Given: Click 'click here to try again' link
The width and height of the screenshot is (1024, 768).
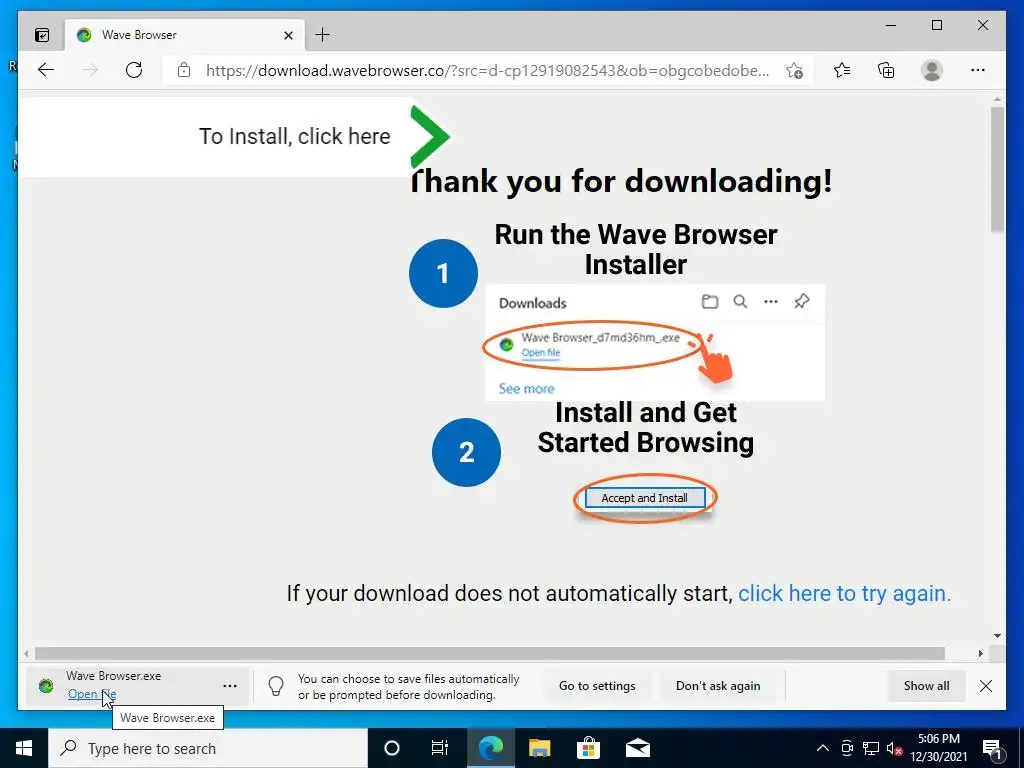Looking at the screenshot, I should click(x=844, y=593).
